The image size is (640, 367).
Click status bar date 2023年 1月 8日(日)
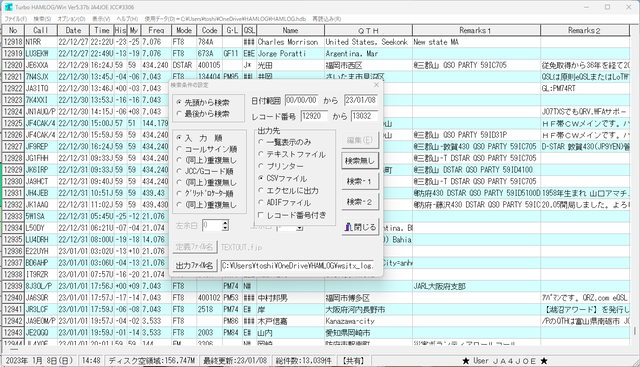(x=39, y=361)
